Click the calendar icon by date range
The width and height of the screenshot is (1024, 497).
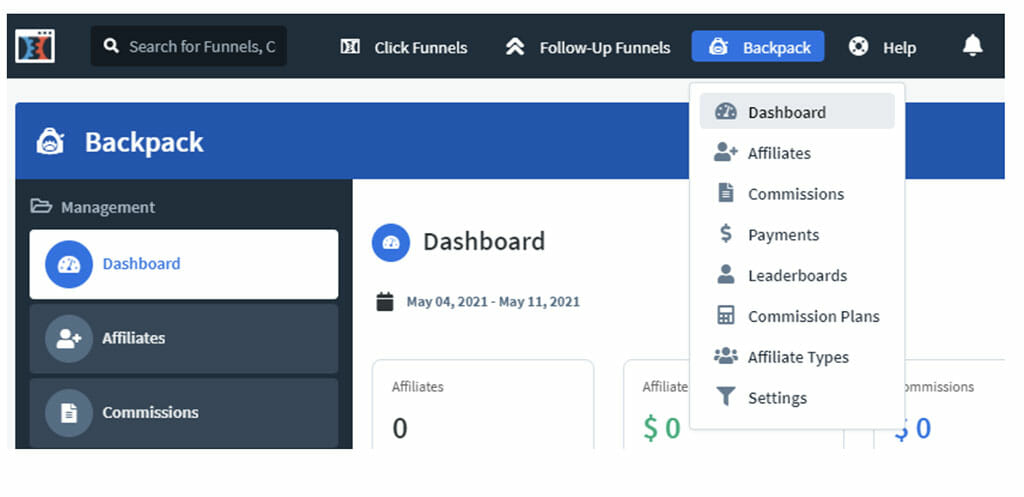click(385, 302)
